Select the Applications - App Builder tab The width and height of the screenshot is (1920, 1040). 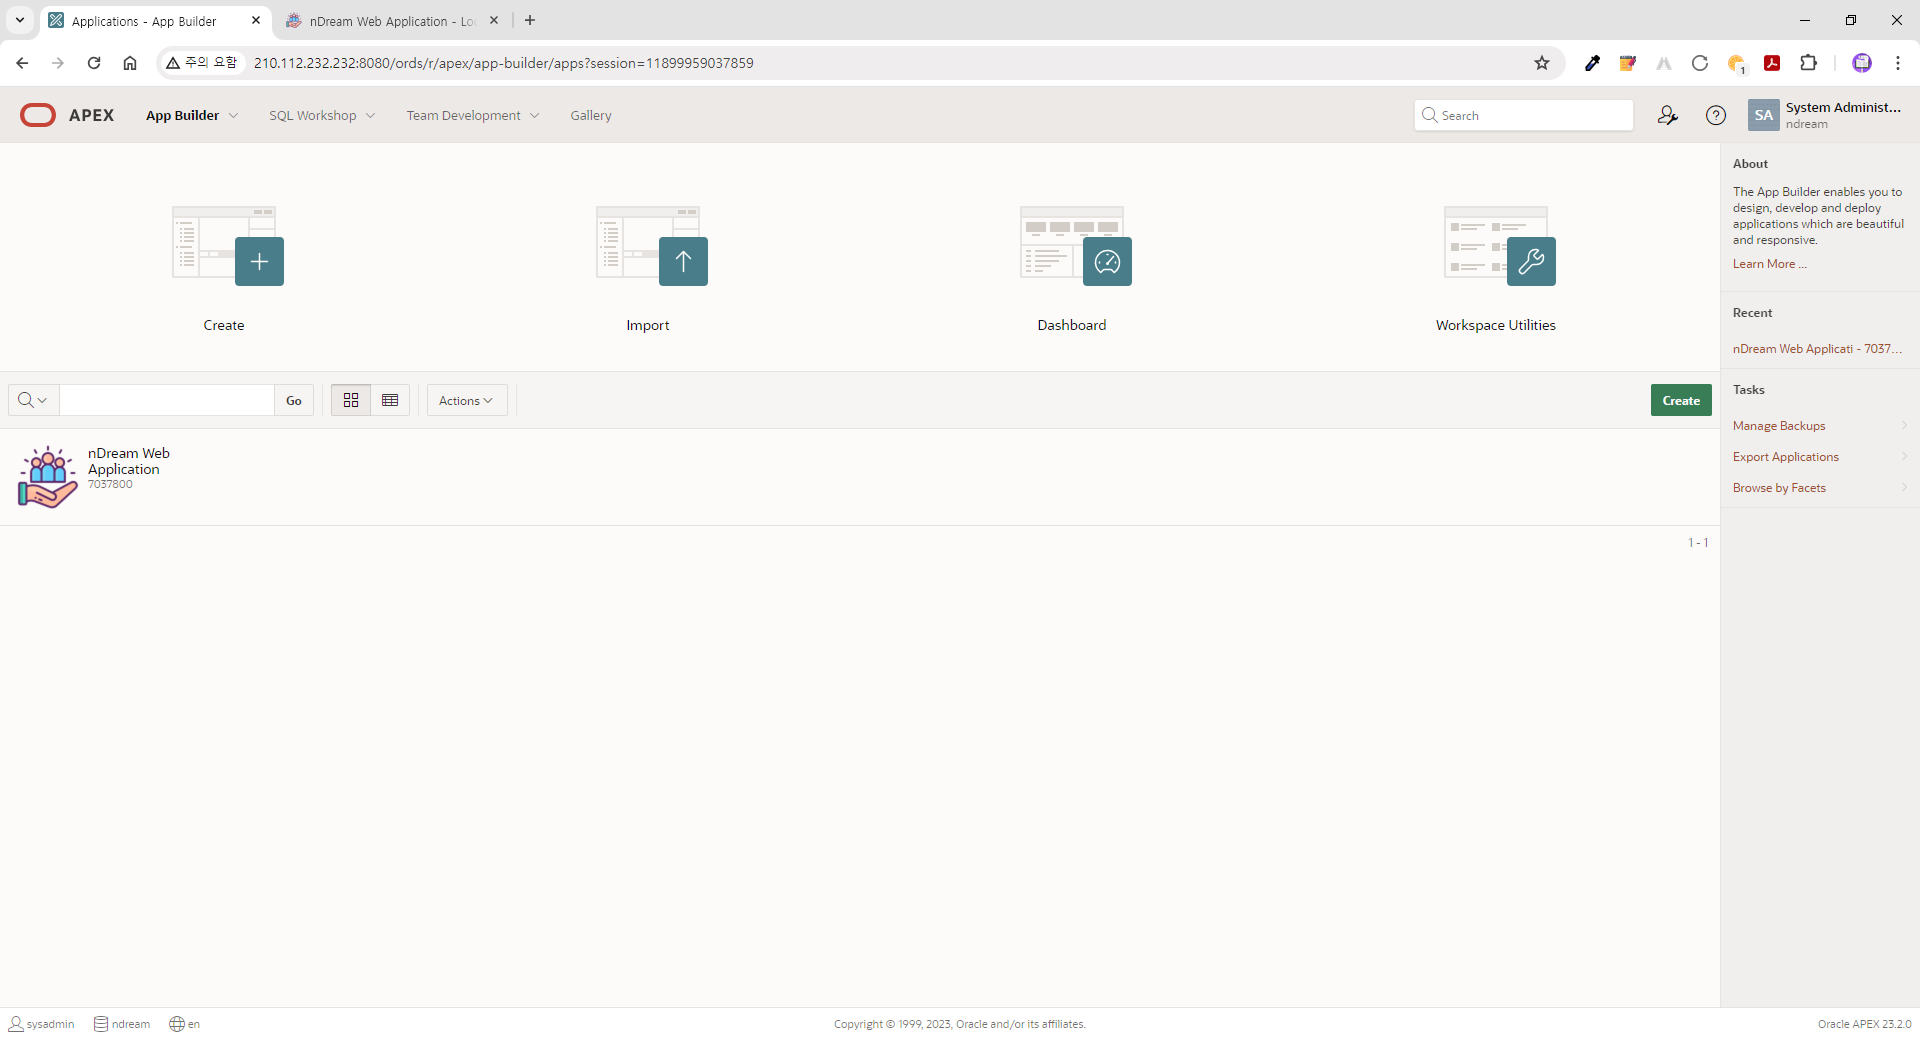(144, 21)
